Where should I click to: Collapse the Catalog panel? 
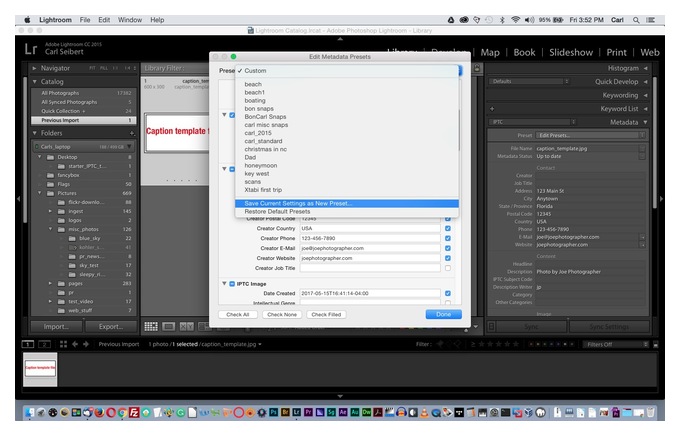[35, 82]
